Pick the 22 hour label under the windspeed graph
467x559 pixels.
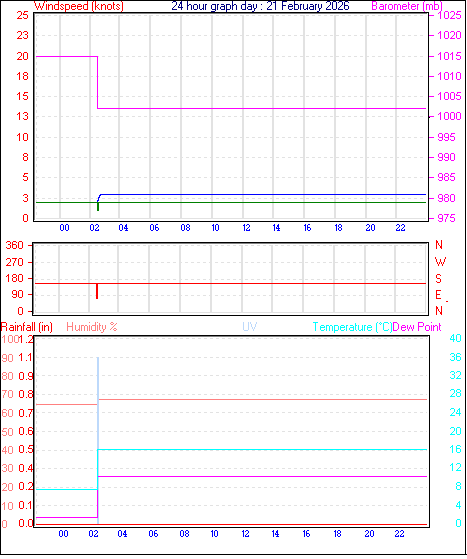tap(400, 228)
